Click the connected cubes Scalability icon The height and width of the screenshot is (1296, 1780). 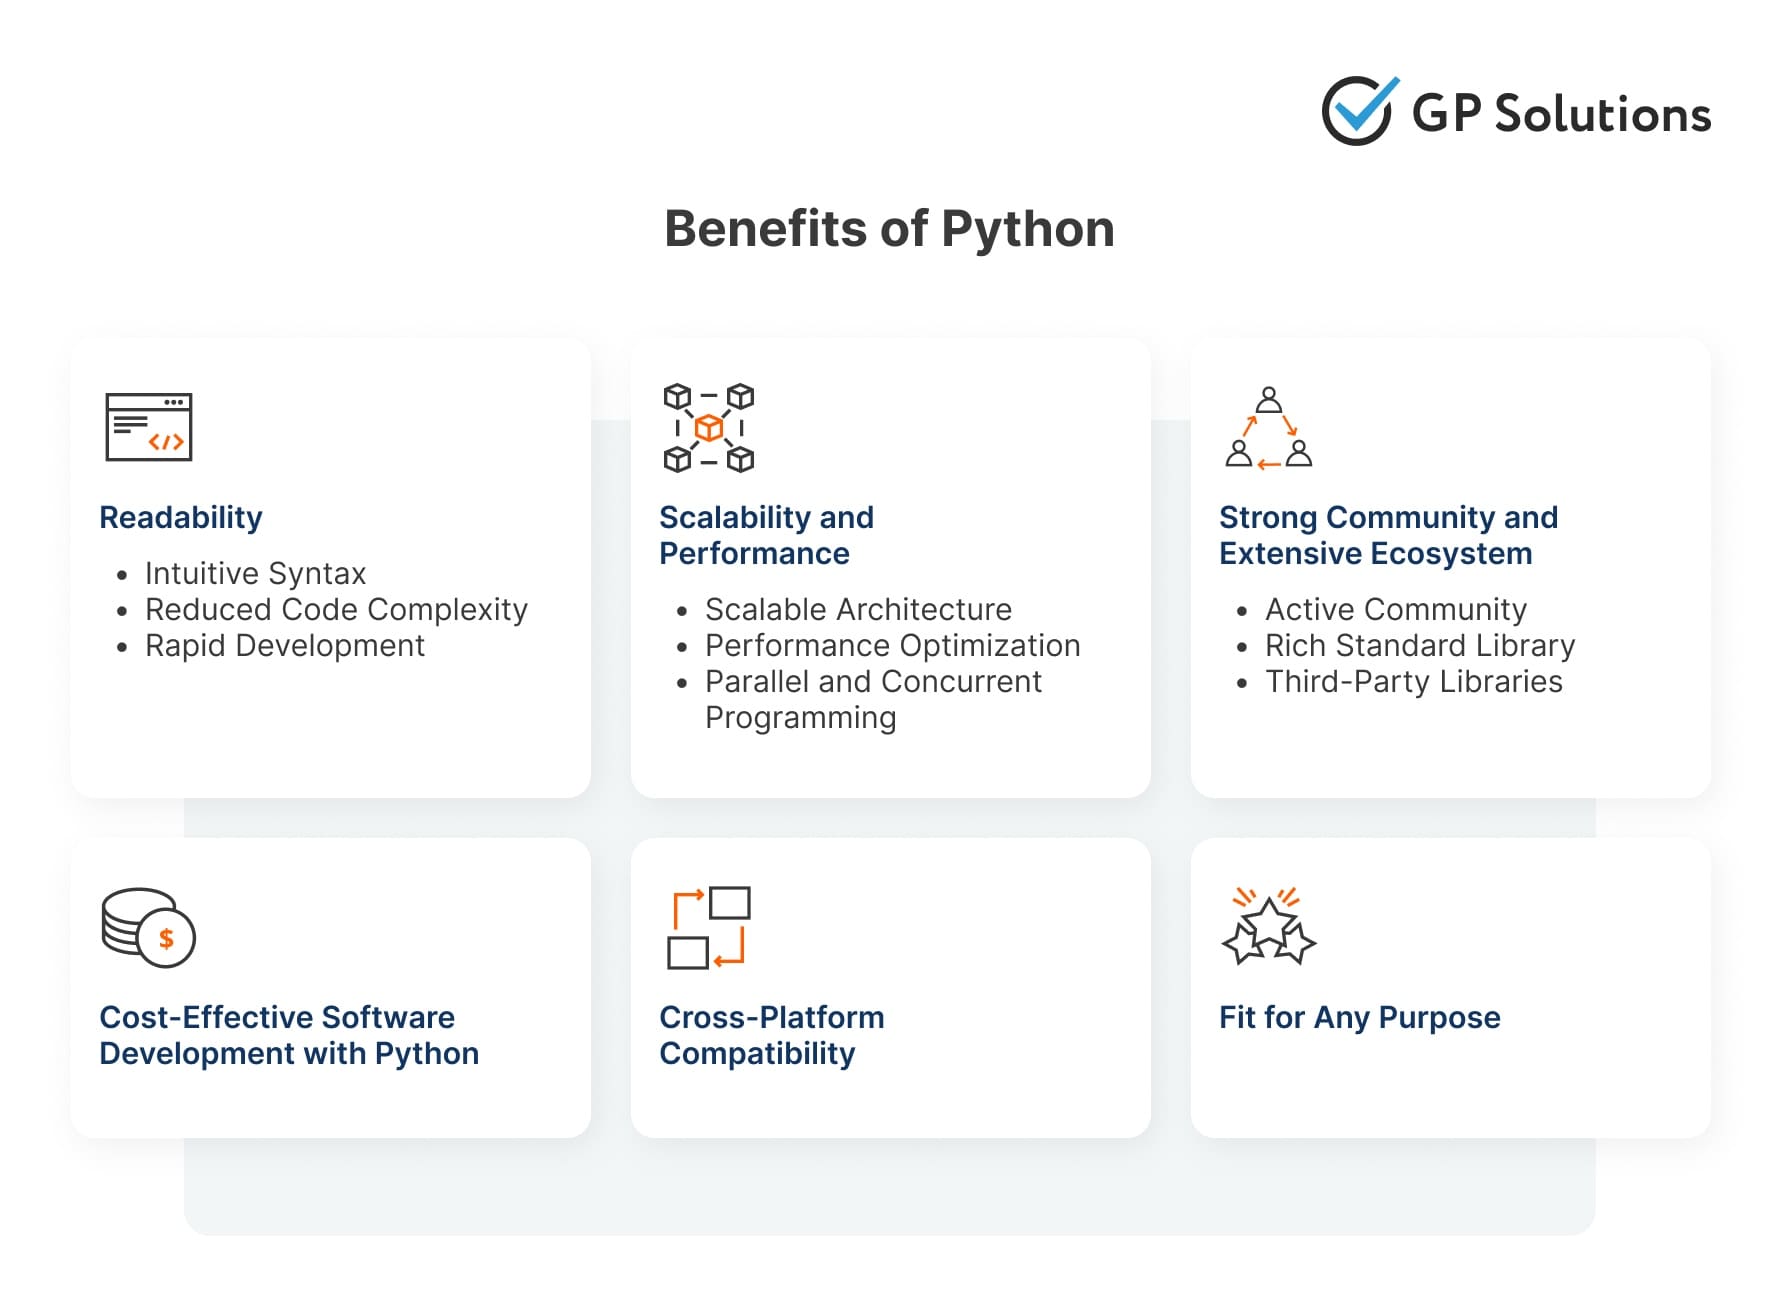[x=708, y=427]
